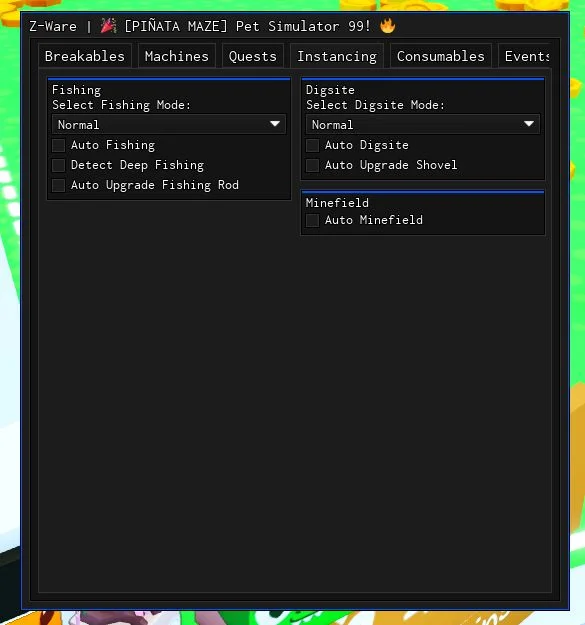Check the Auto Minefield box
The width and height of the screenshot is (585, 625).
(312, 220)
